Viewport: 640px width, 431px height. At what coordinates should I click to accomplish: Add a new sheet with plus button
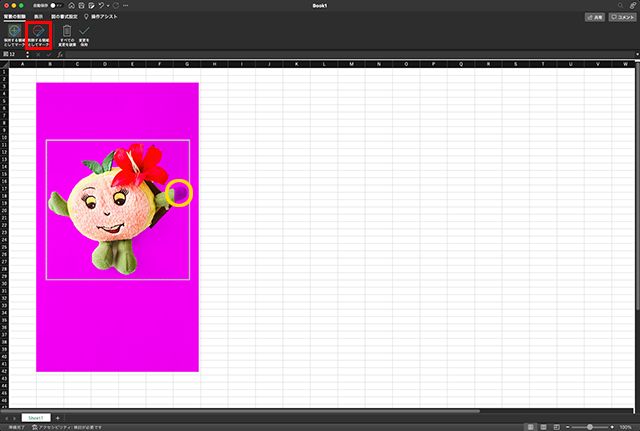pos(57,416)
